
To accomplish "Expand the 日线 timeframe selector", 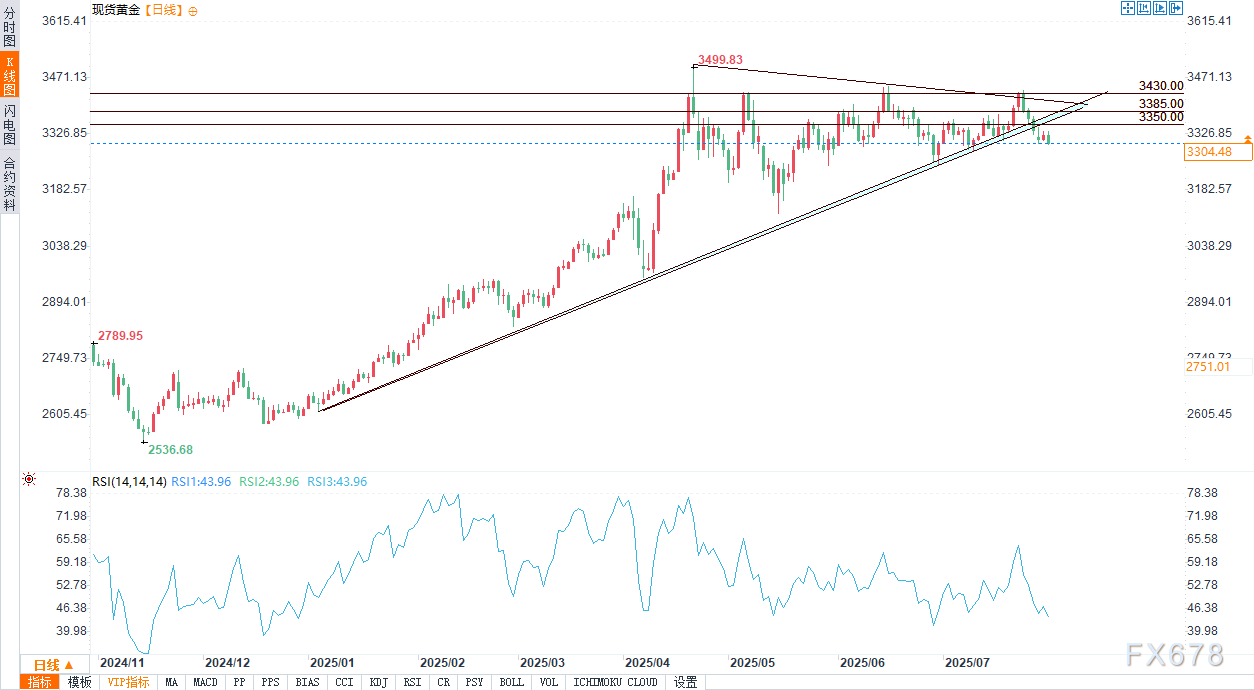I will coord(53,665).
